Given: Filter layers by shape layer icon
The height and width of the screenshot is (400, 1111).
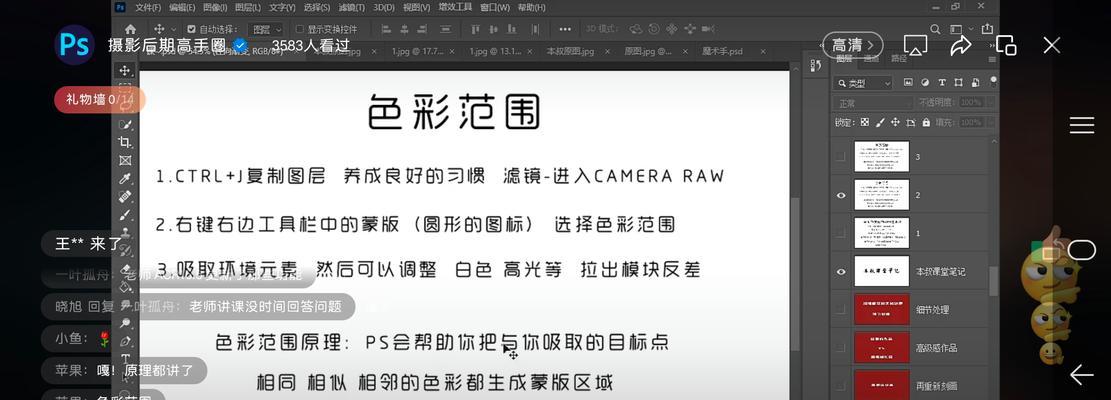Looking at the screenshot, I should (958, 83).
